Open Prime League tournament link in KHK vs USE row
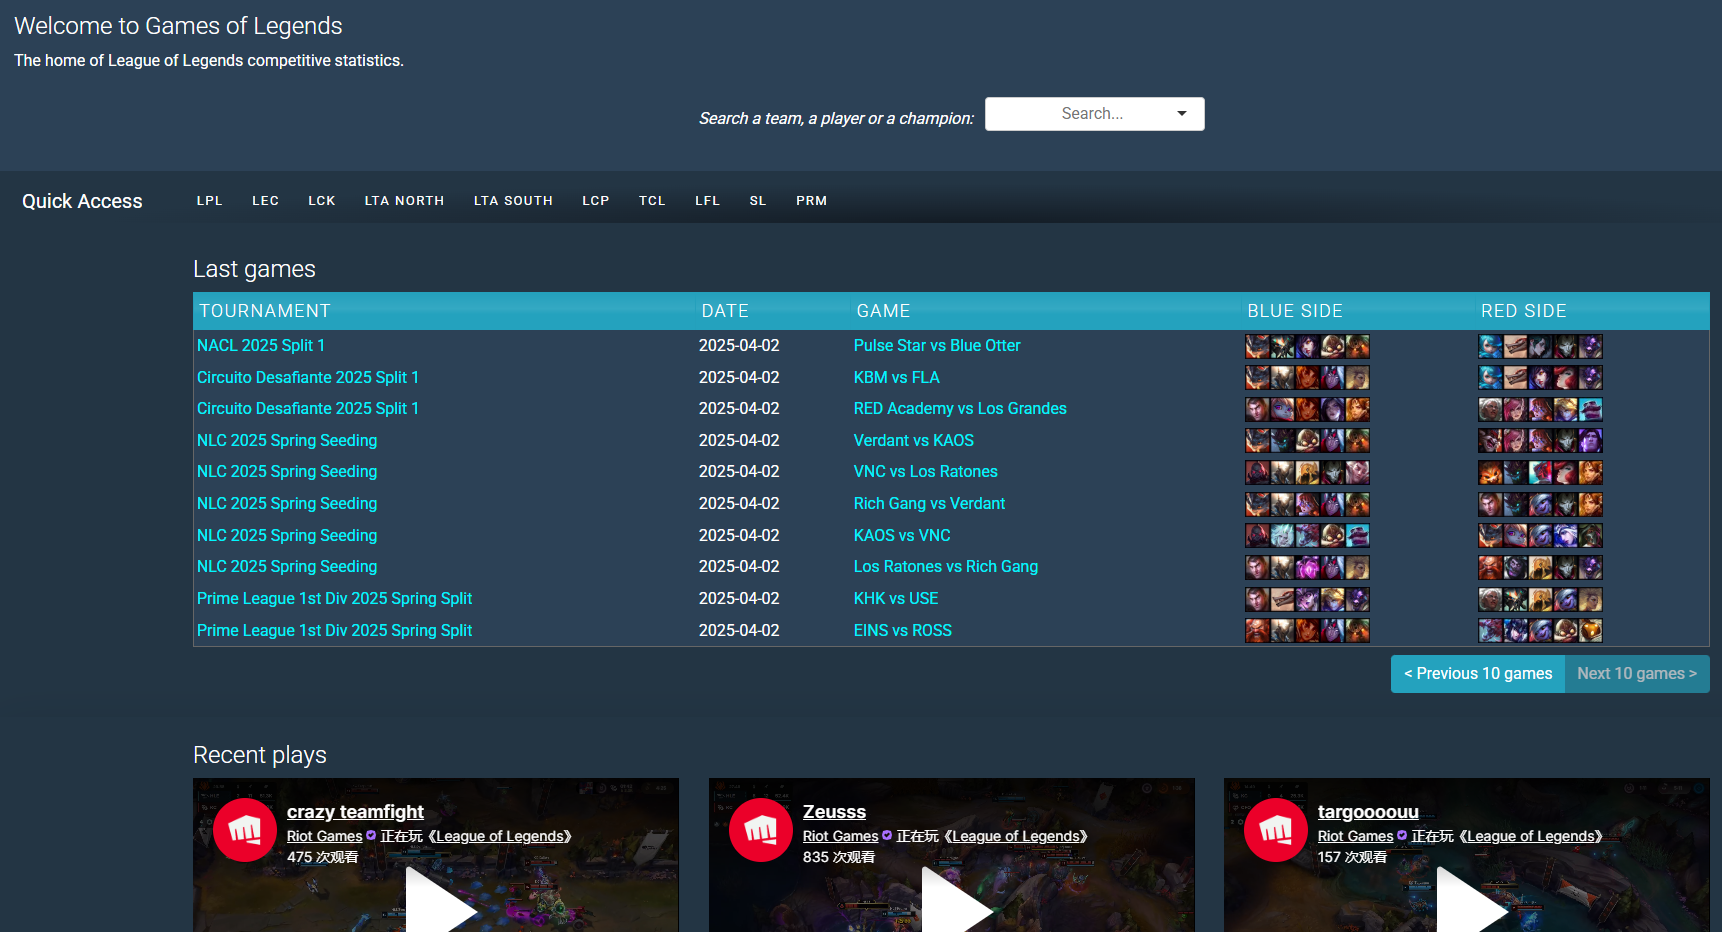 [x=334, y=599]
